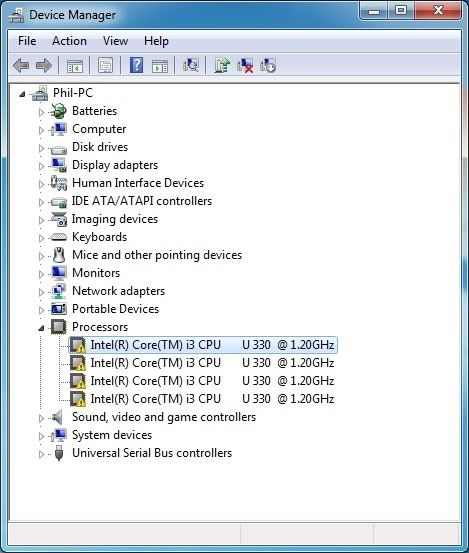Select IDE ATA/ATAPI controllers label
469x553 pixels.
pos(142,201)
